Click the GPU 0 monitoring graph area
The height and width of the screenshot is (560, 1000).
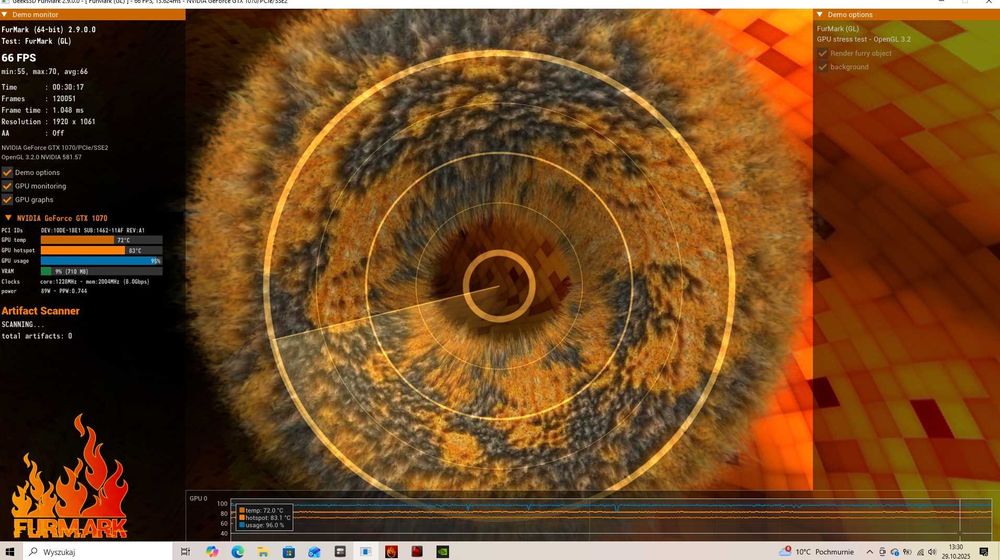(x=611, y=518)
